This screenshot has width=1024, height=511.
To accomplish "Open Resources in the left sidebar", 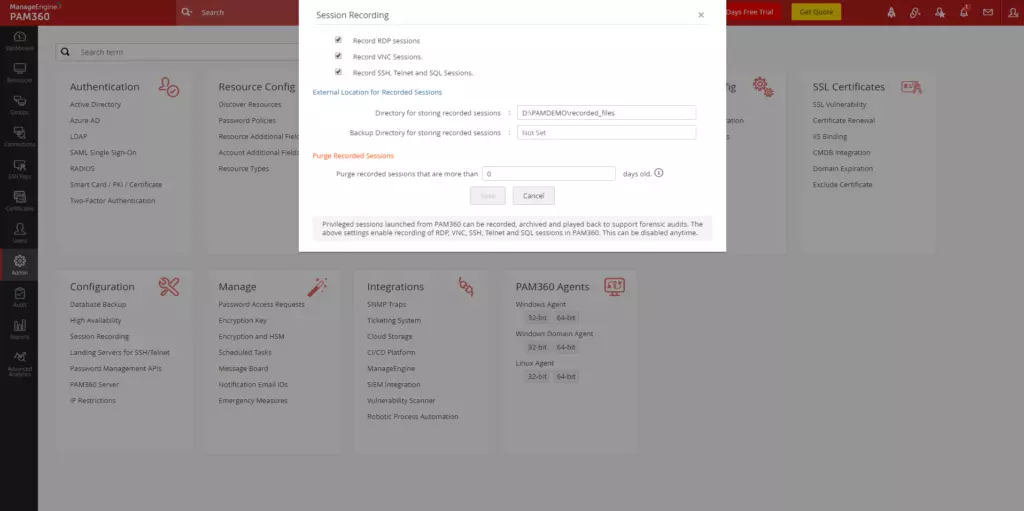I will click(x=20, y=73).
